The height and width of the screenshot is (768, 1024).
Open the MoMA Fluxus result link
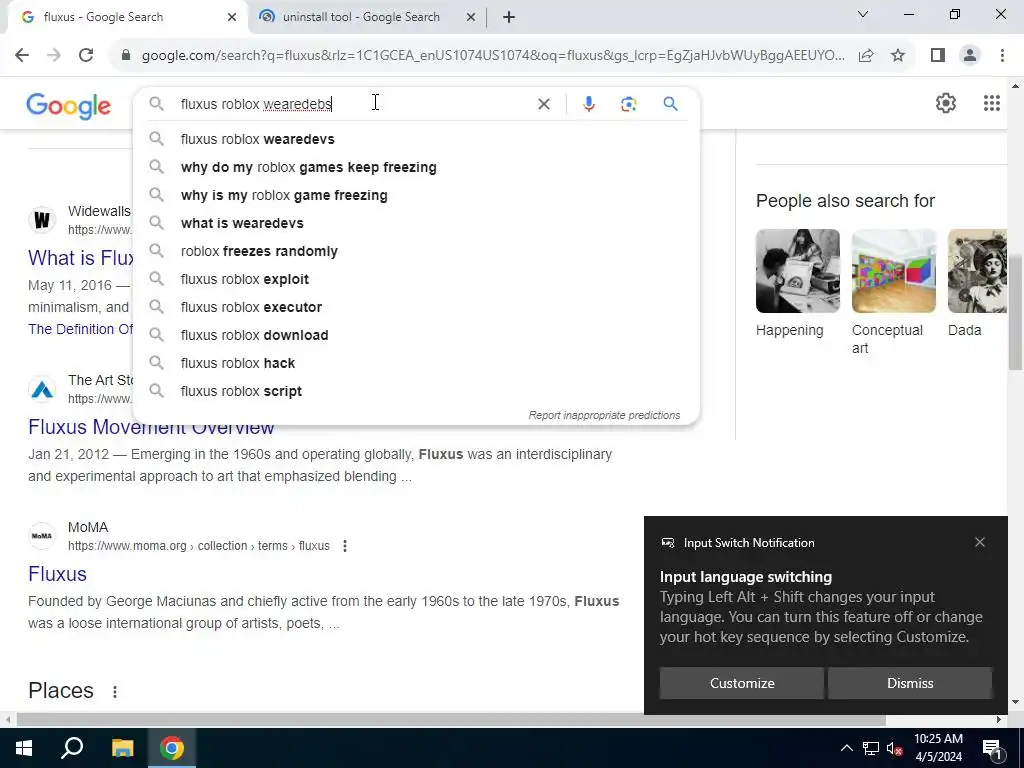point(57,574)
